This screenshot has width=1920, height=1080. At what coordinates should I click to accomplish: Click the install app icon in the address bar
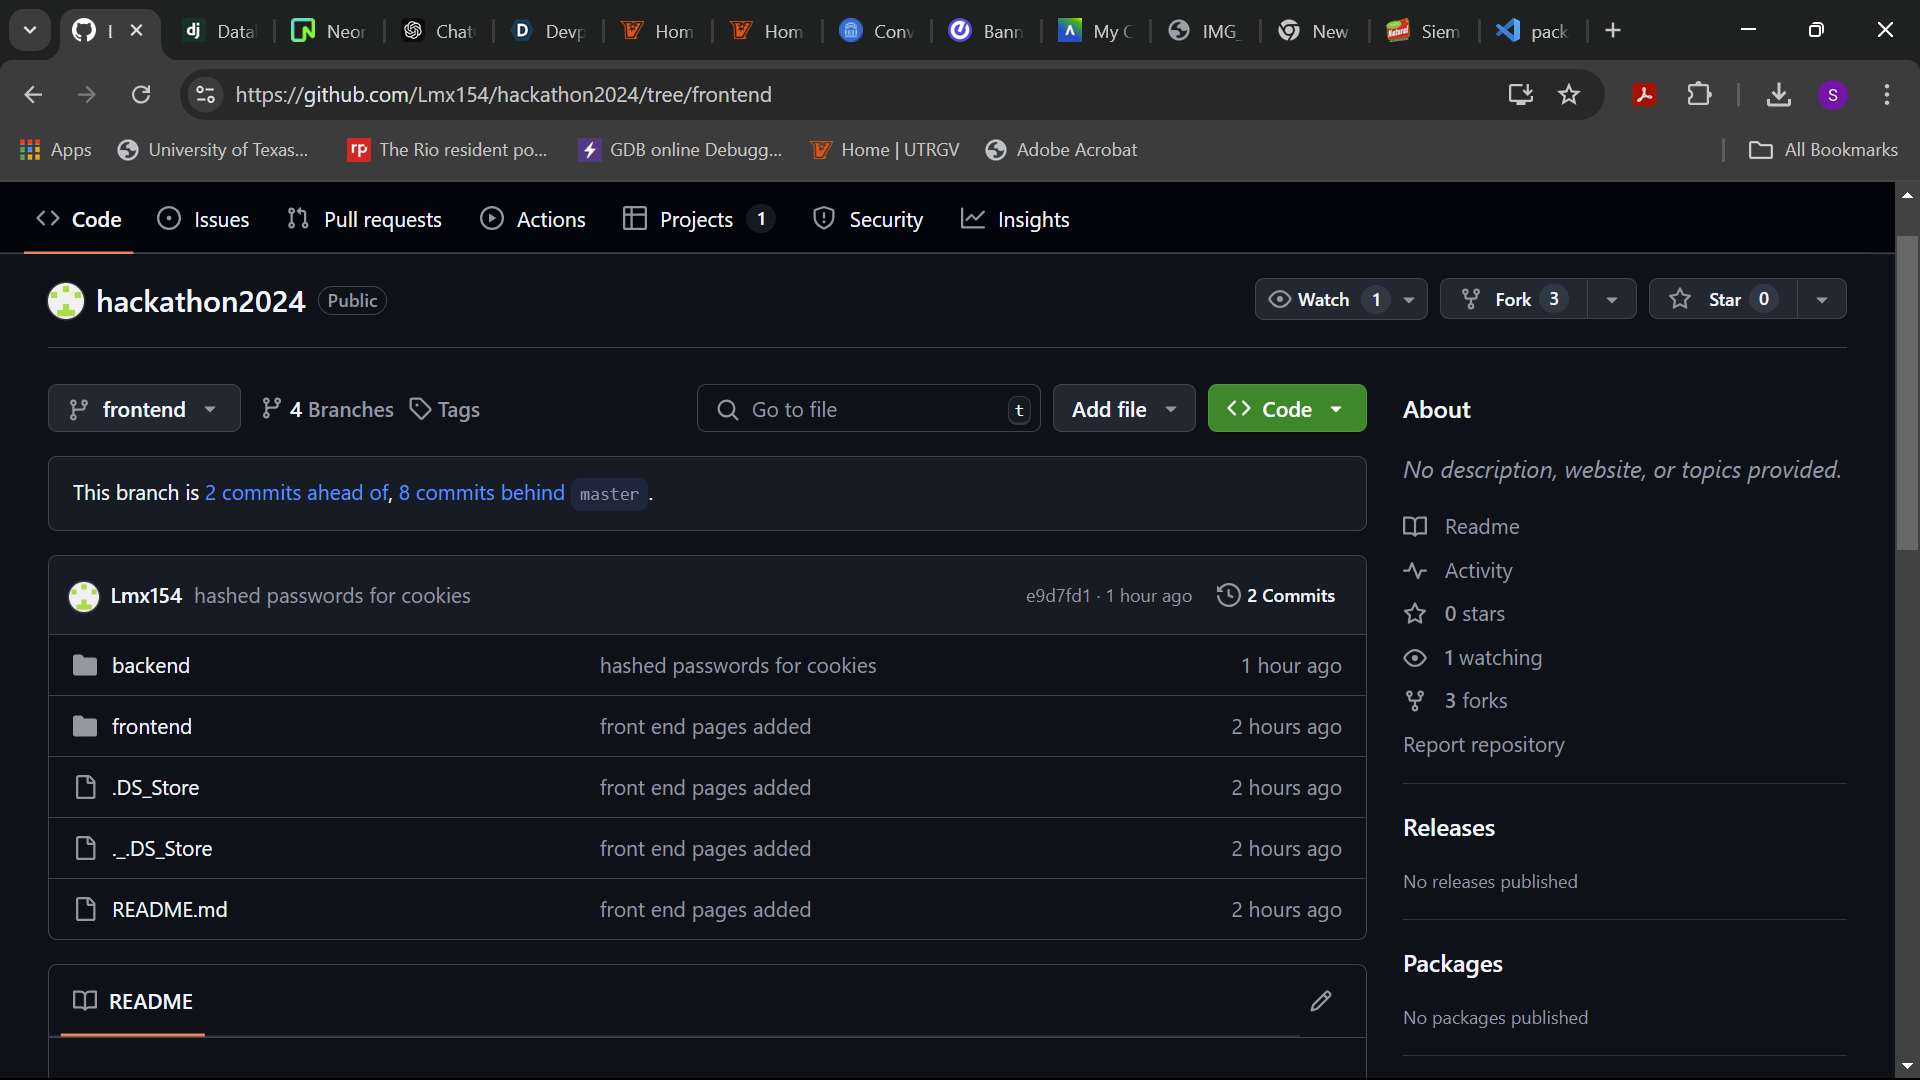(x=1520, y=95)
